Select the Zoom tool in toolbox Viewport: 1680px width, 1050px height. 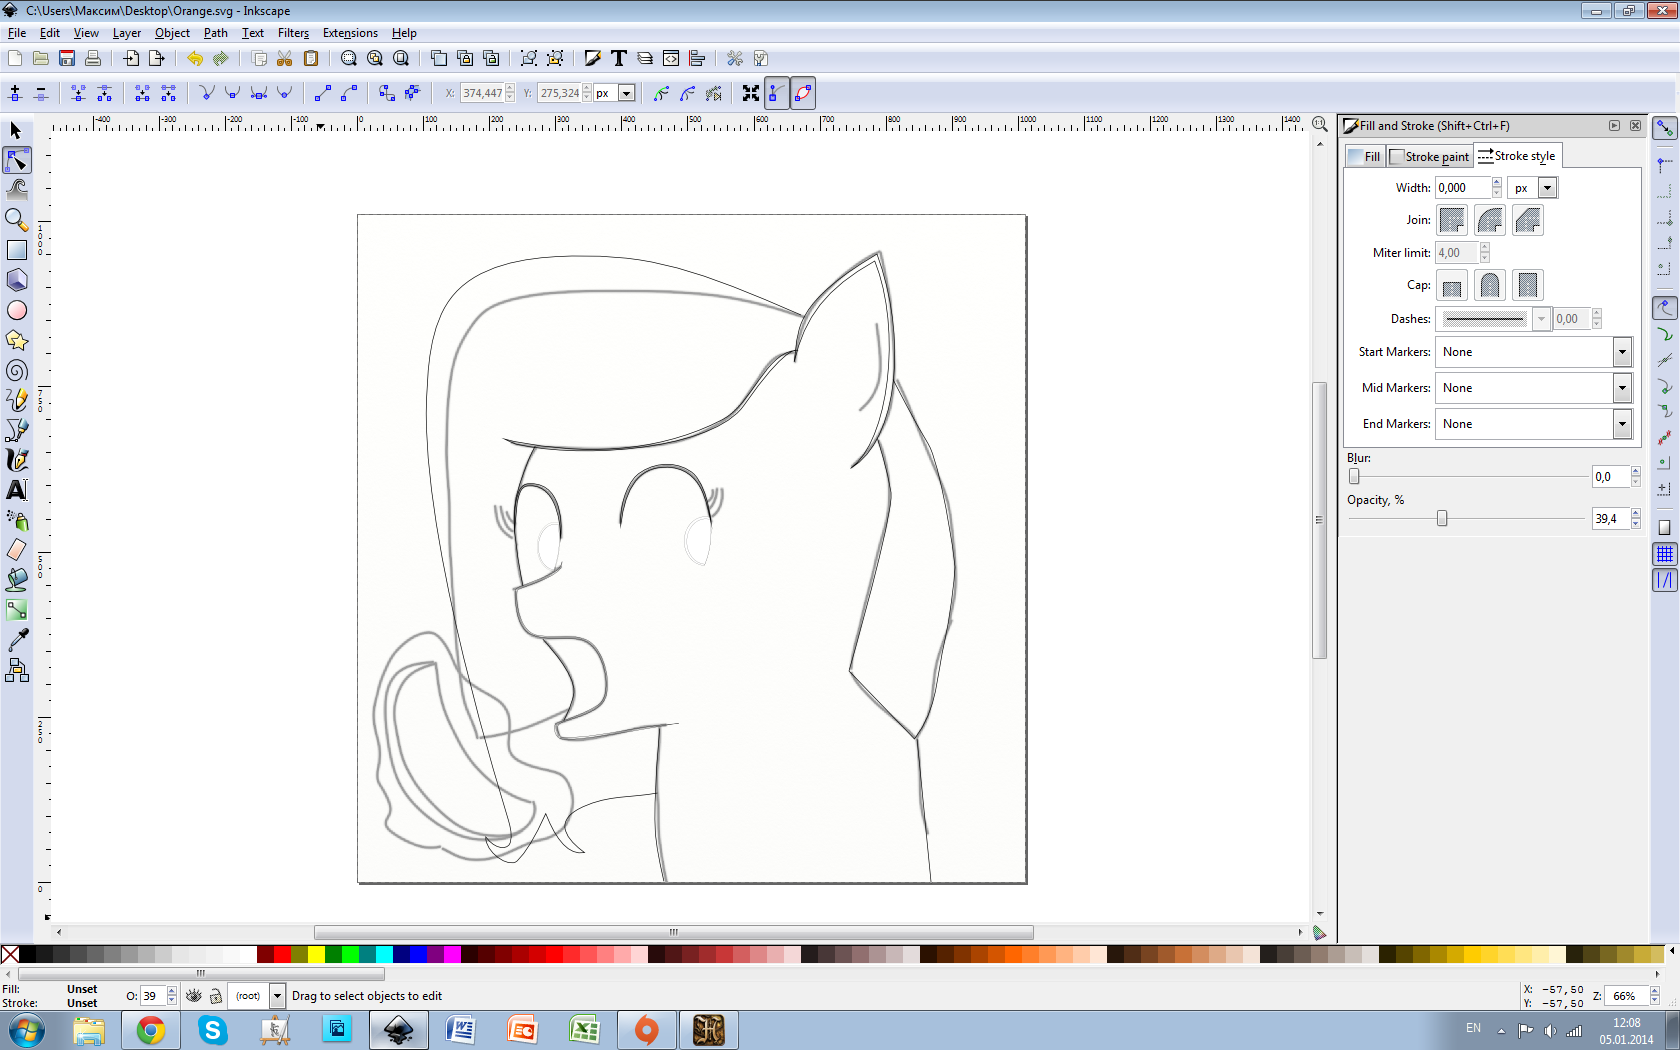[x=16, y=219]
